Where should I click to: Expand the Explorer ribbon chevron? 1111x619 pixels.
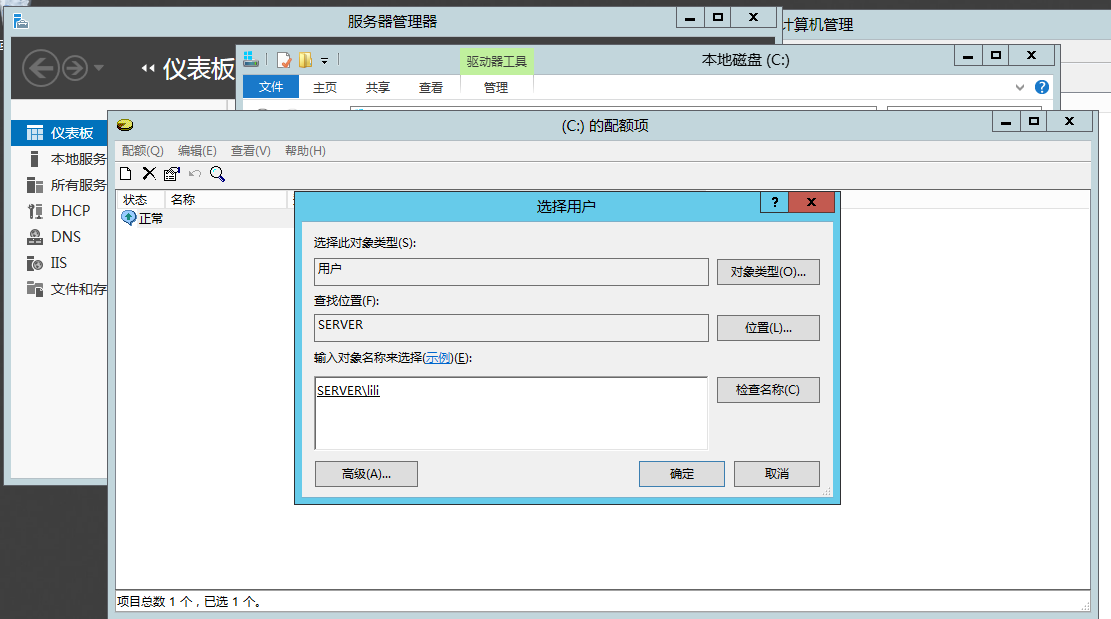pos(1020,87)
